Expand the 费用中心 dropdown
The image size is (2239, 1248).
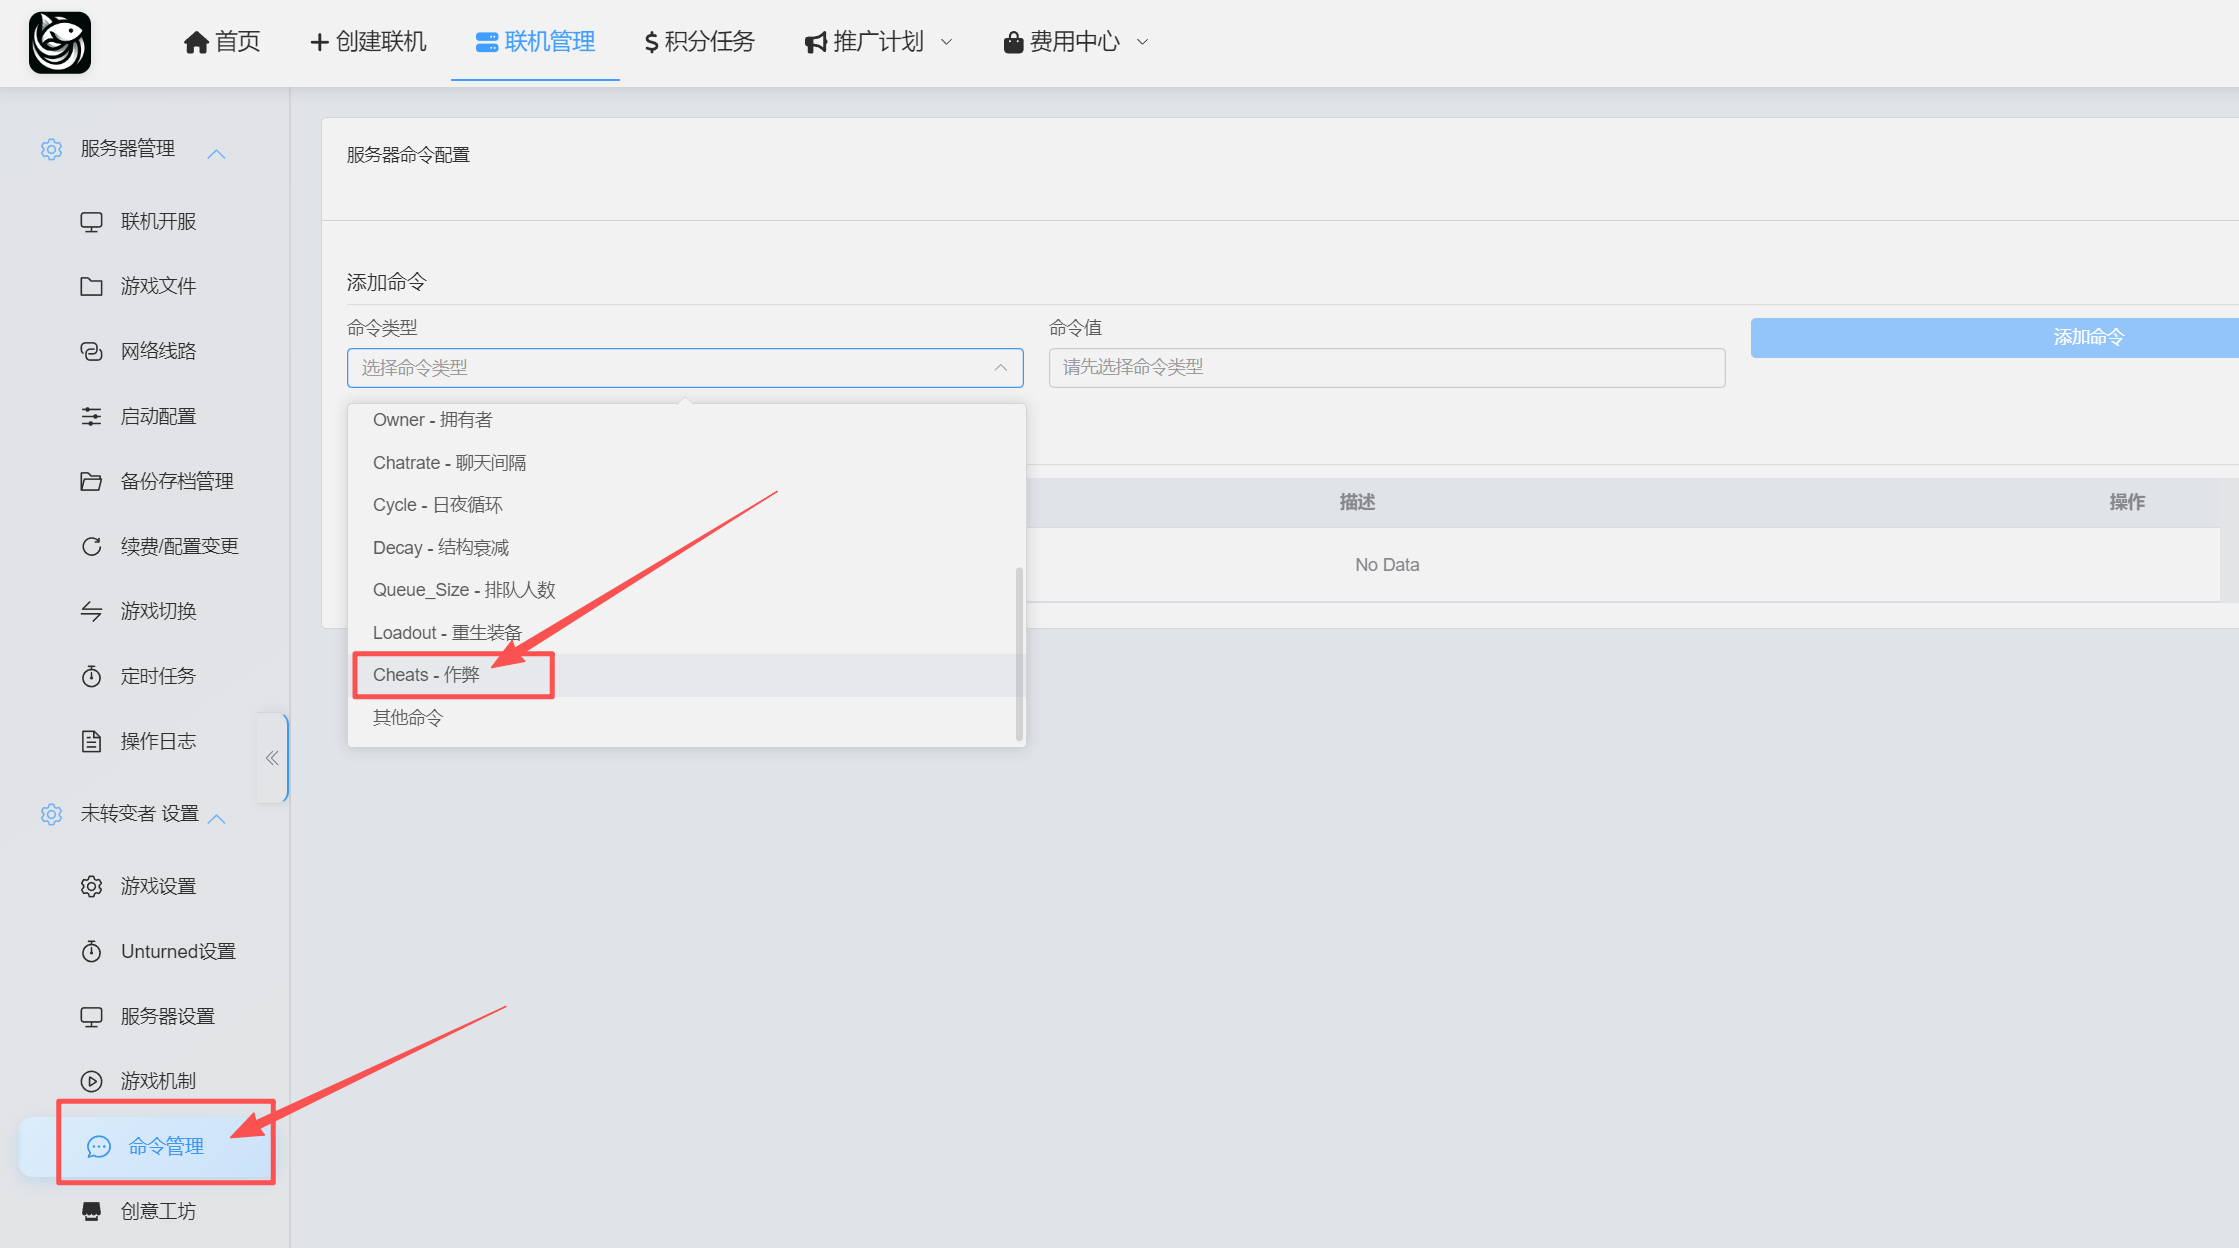[1075, 42]
